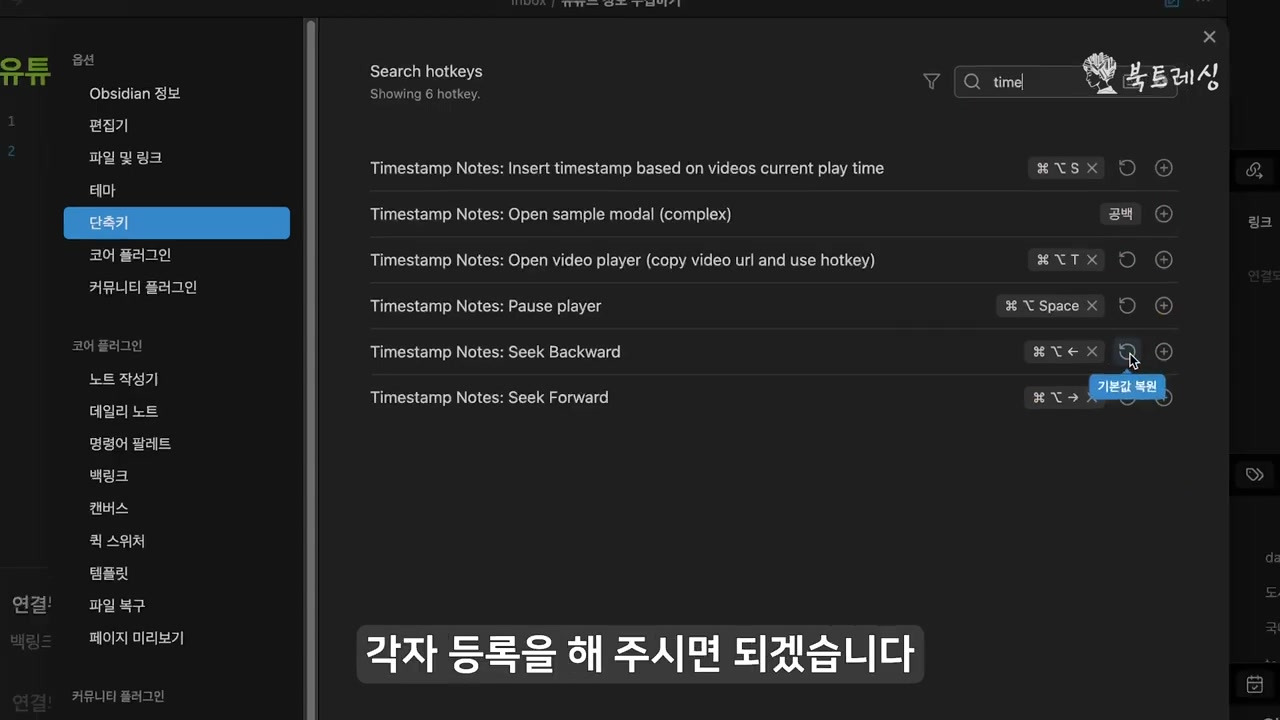Add hotkey for Open video player
The image size is (1280, 720).
pos(1163,260)
